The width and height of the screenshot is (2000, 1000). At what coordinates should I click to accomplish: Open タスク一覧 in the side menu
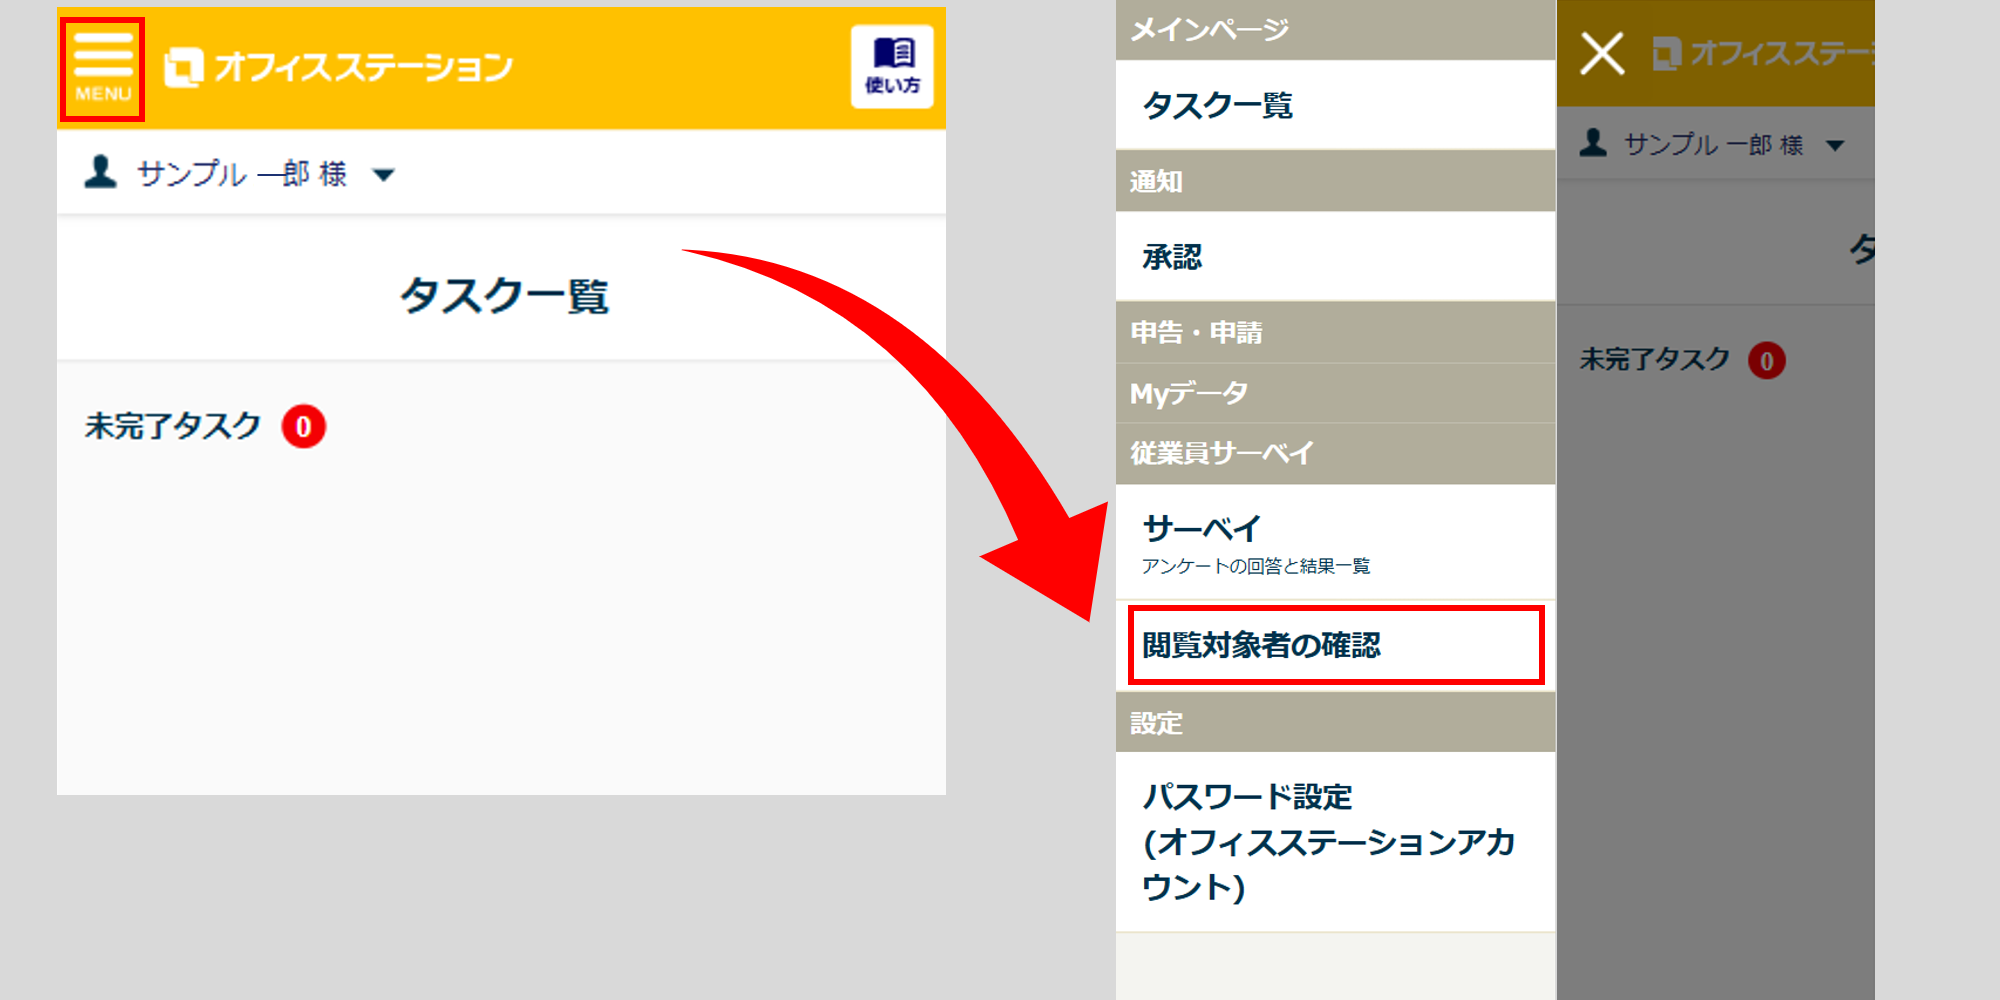pyautogui.click(x=1335, y=105)
